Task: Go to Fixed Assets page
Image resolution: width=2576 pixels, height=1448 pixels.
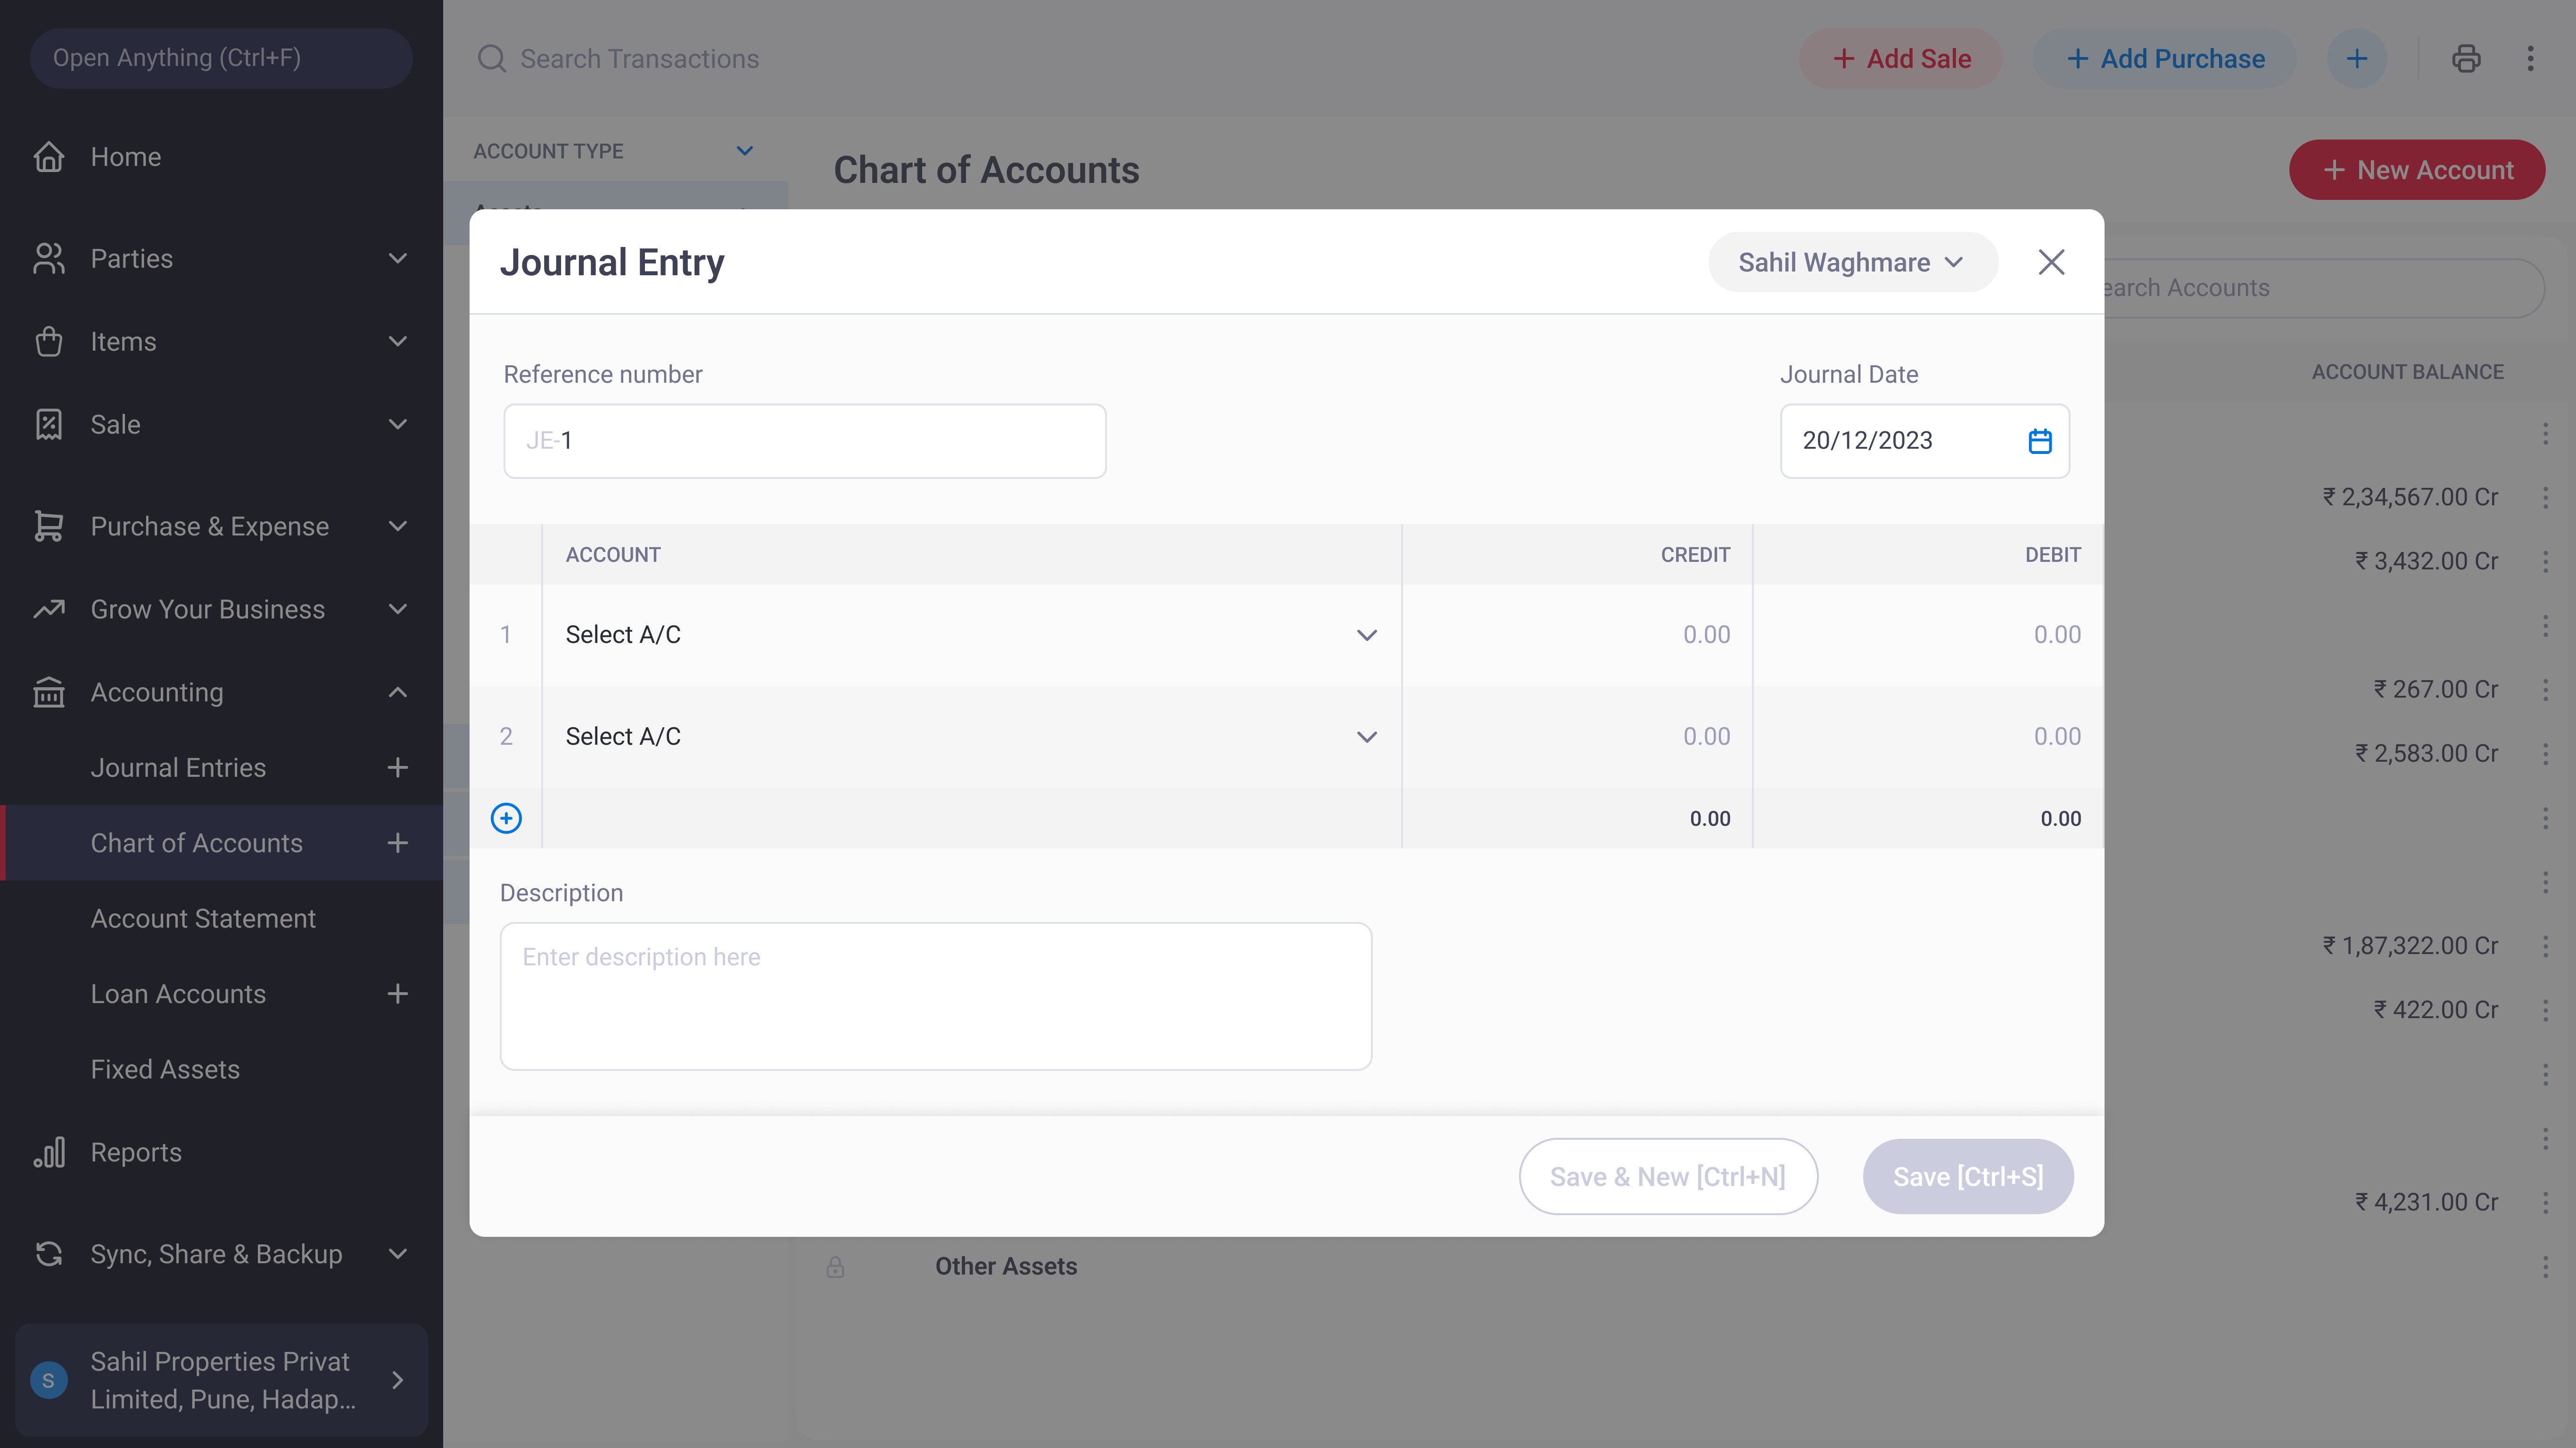Action: 165,1070
